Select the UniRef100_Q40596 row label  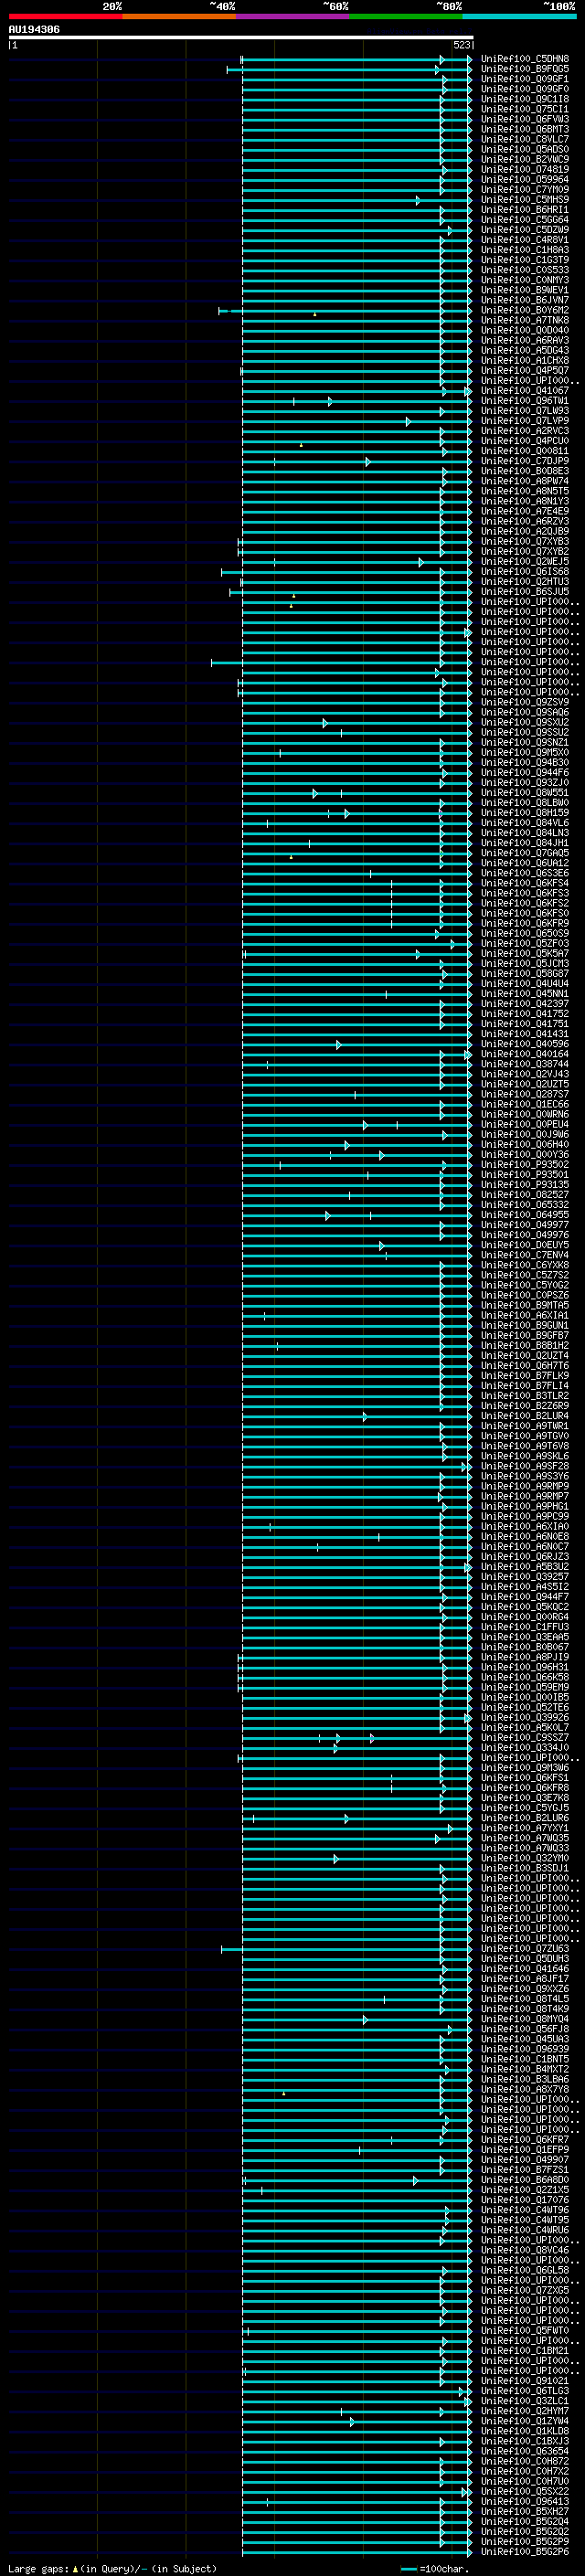point(524,1044)
